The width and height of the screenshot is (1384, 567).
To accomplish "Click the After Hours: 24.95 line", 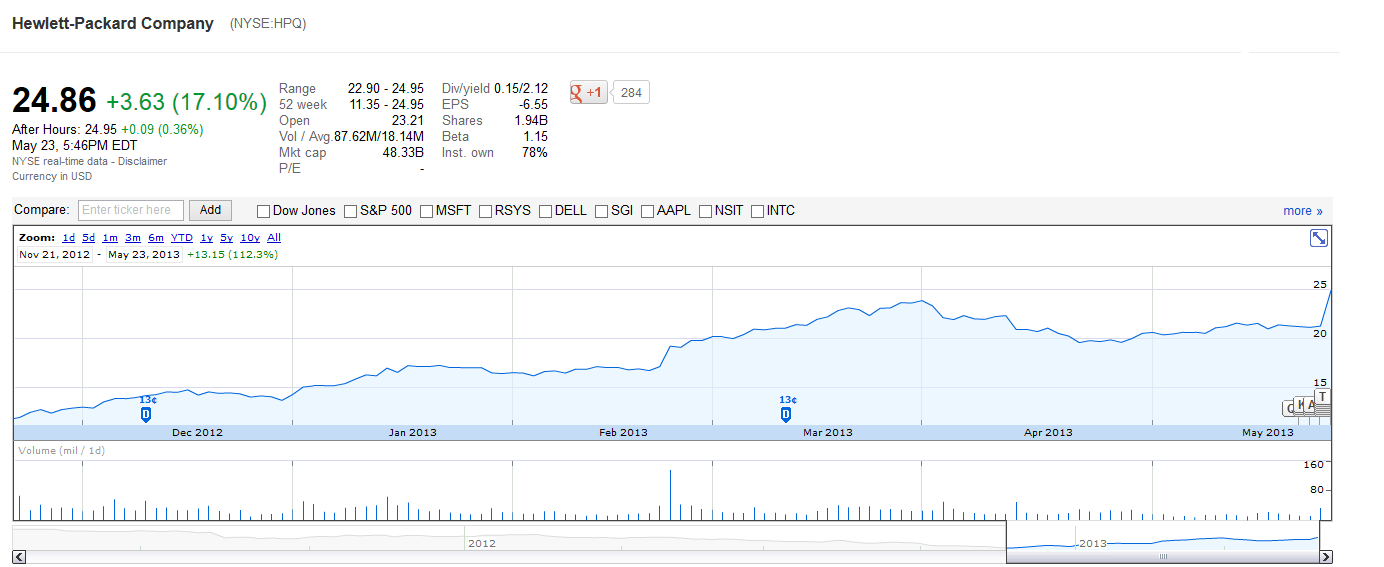I will click(x=107, y=129).
